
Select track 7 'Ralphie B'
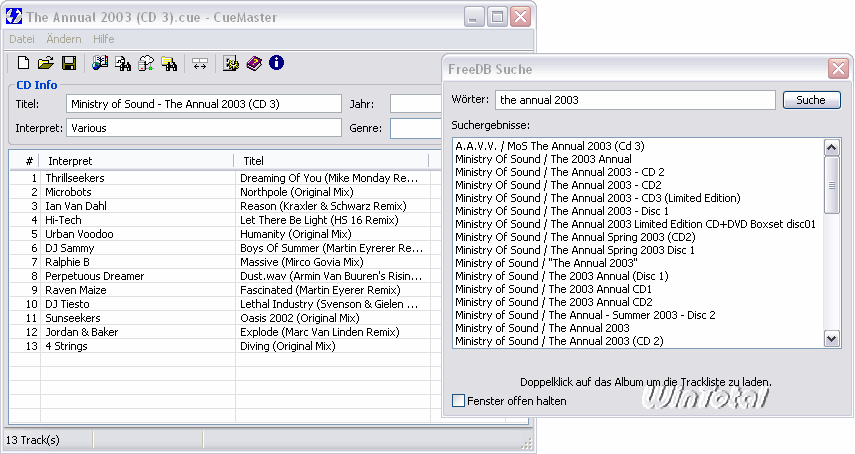[x=67, y=262]
